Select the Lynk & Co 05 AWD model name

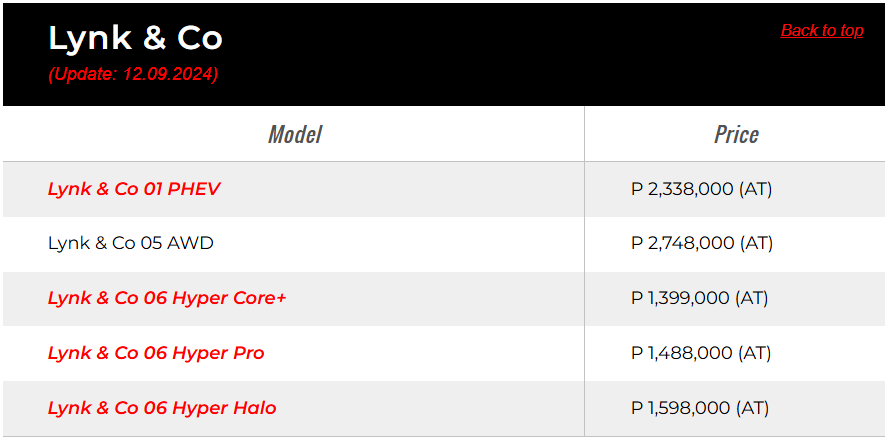(131, 243)
